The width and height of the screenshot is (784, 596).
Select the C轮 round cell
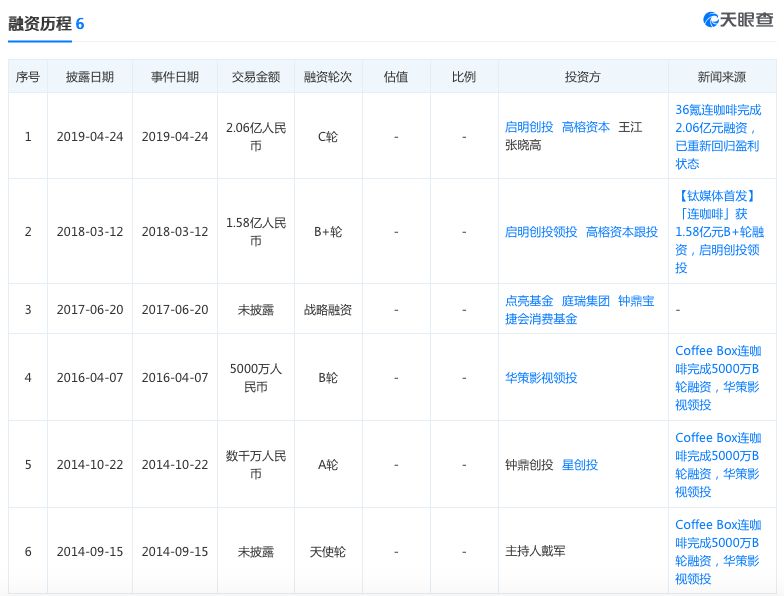coord(328,136)
